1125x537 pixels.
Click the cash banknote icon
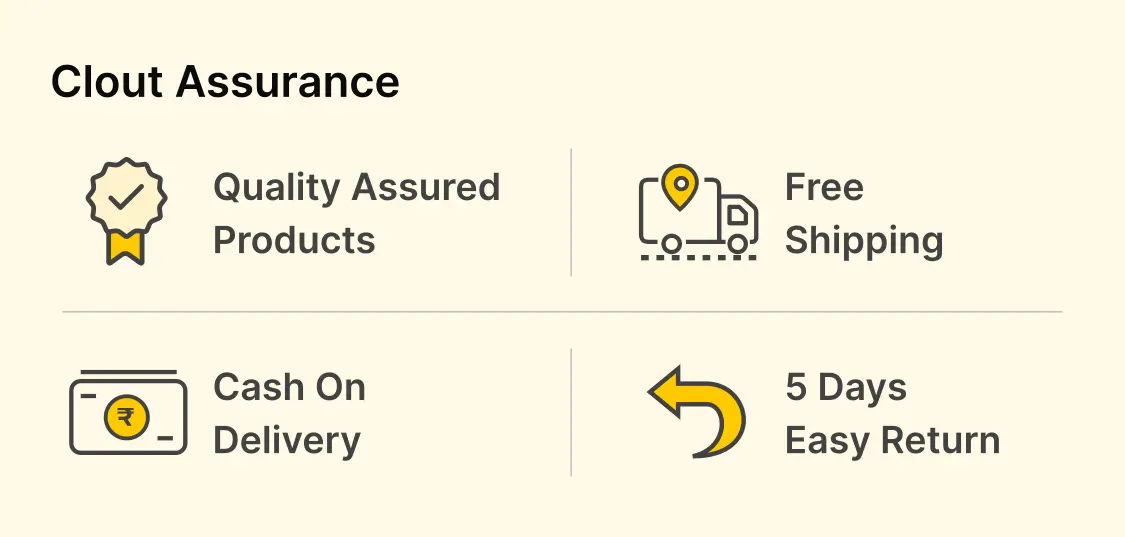pos(127,414)
